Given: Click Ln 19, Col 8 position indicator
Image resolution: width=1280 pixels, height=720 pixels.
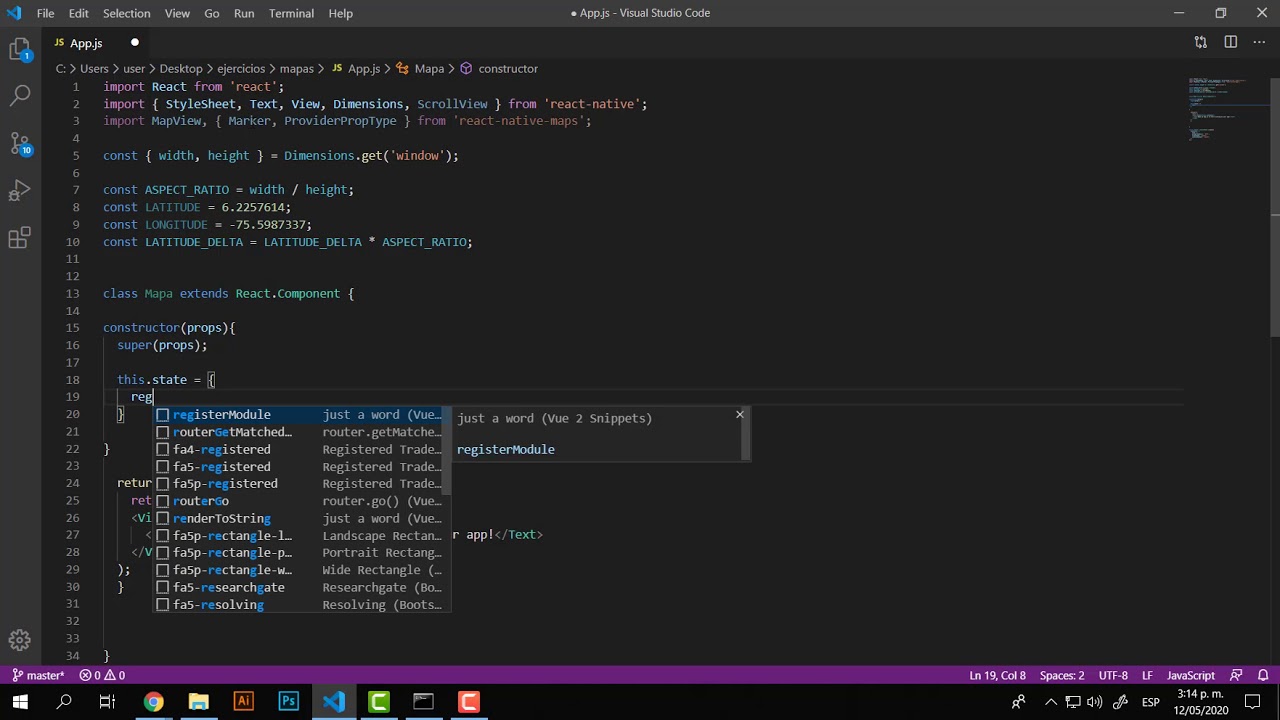Looking at the screenshot, I should (x=997, y=675).
